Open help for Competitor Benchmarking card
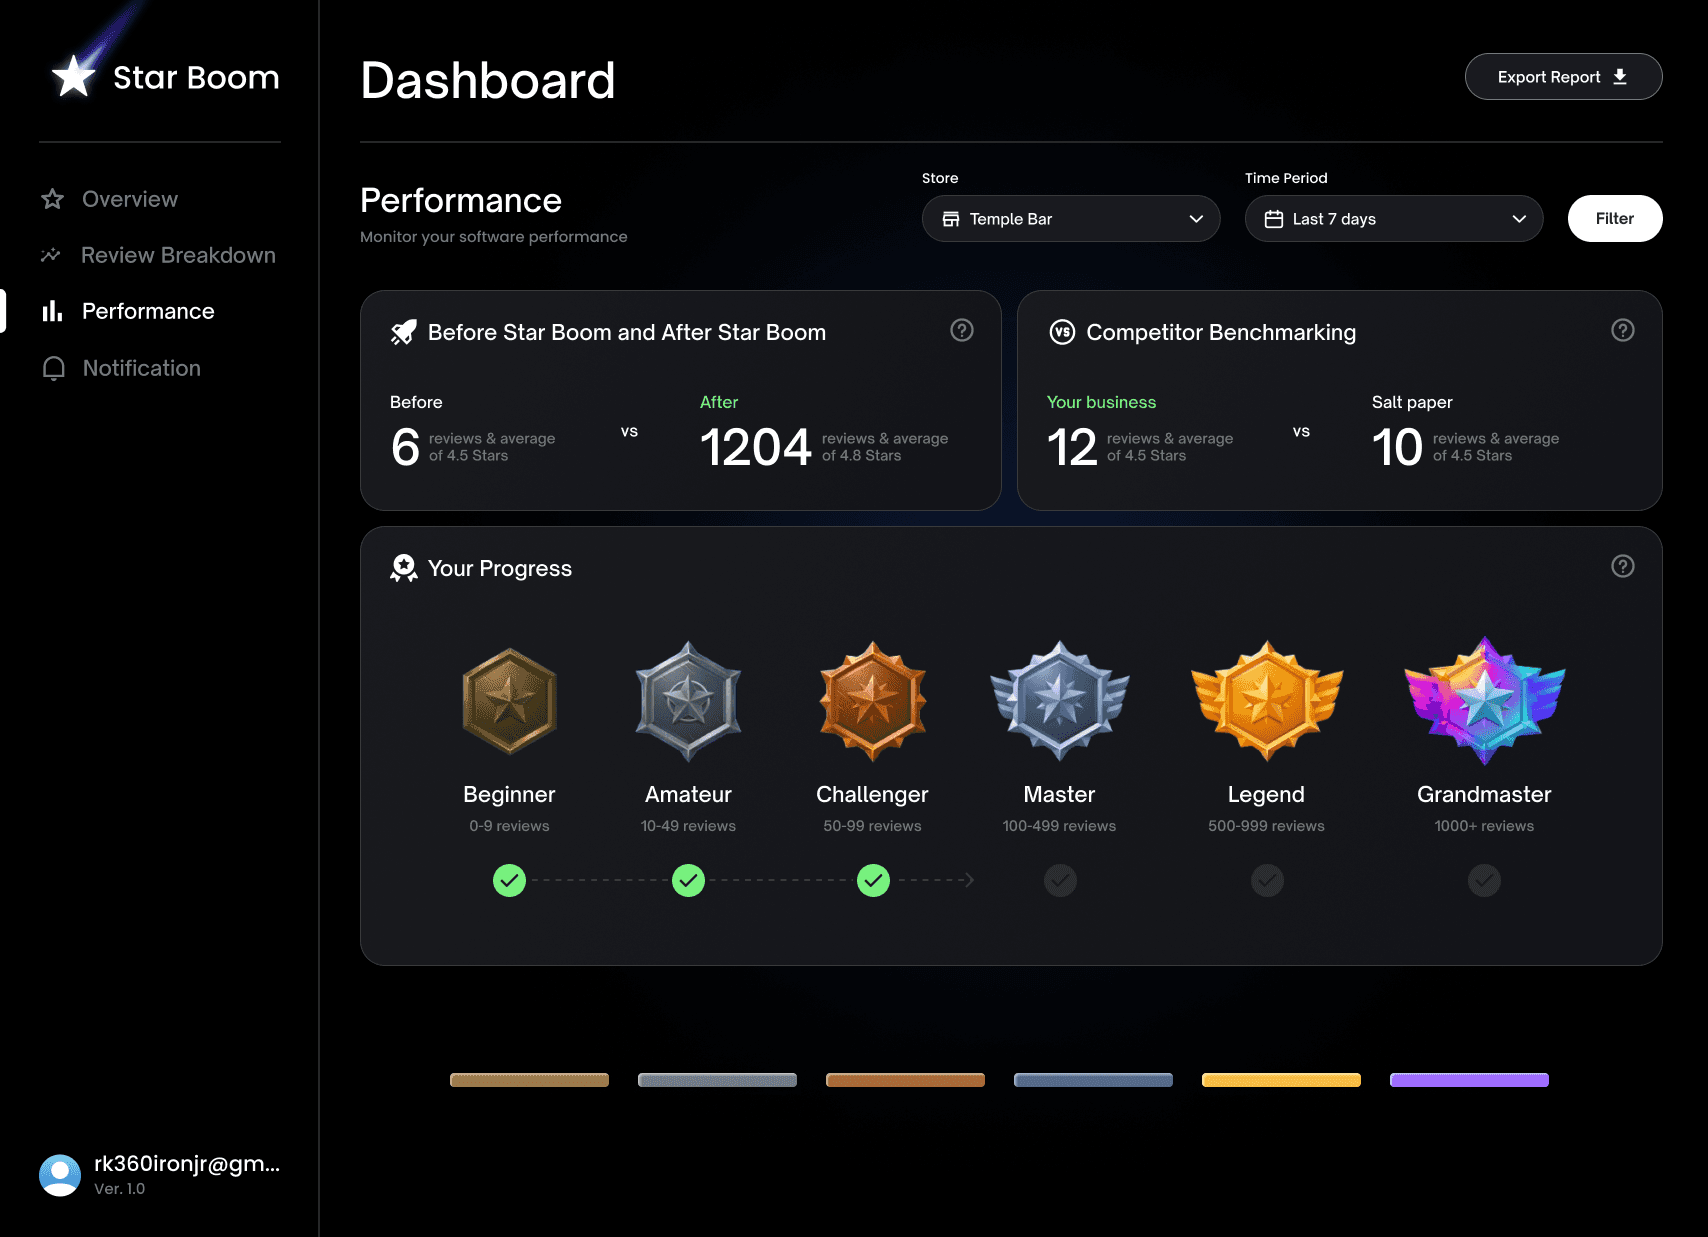This screenshot has width=1708, height=1237. point(1623,330)
